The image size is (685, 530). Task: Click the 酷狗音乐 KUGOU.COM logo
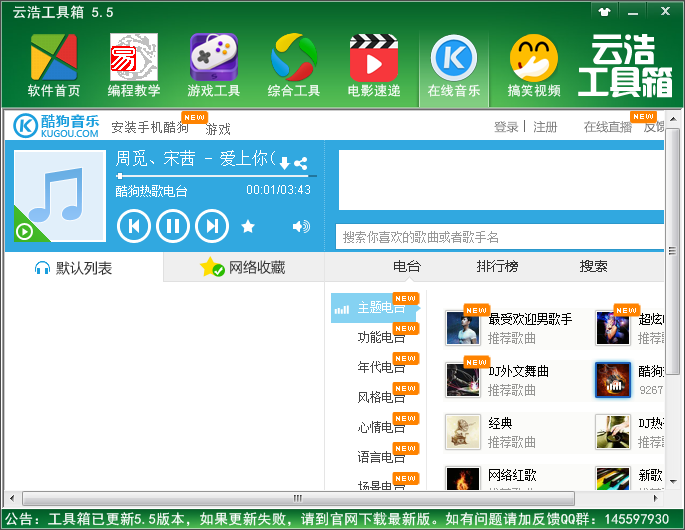[x=56, y=126]
